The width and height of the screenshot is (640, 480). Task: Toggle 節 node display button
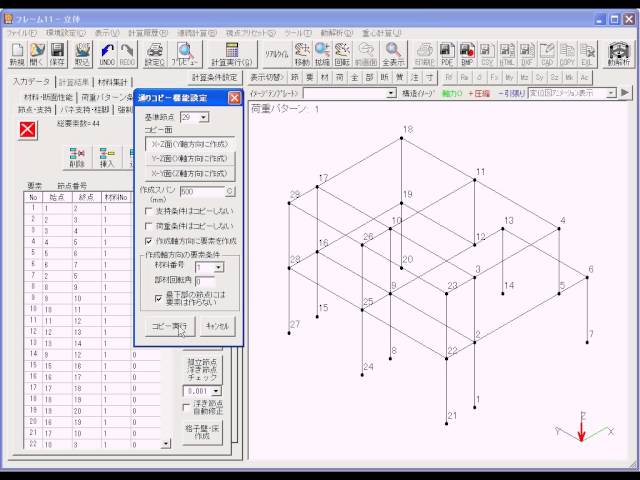pos(295,77)
